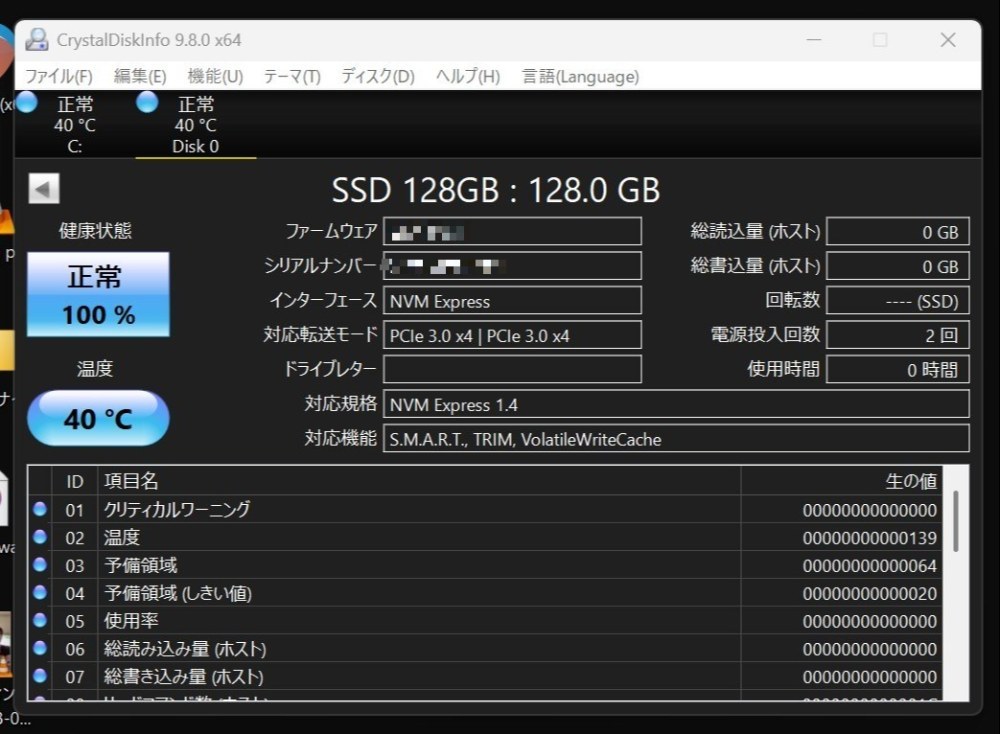Open the ファイル(F) menu

point(59,77)
